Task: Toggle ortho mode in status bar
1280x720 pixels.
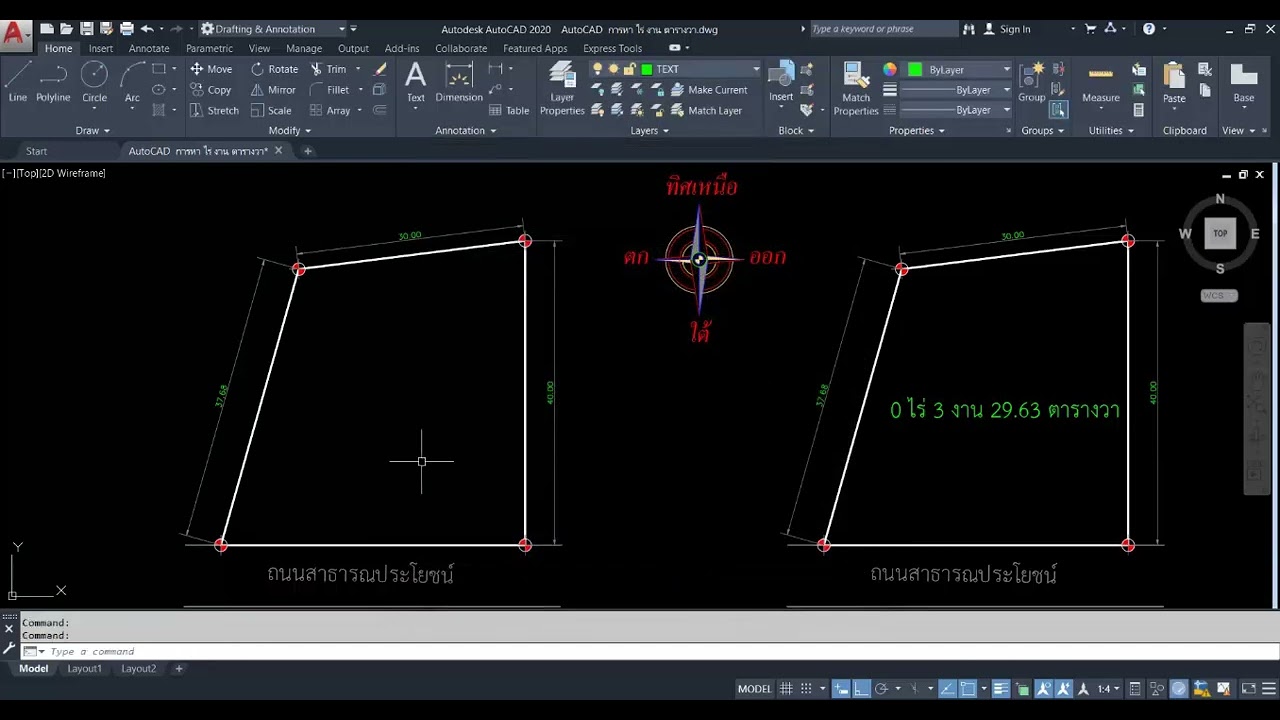Action: [x=861, y=689]
